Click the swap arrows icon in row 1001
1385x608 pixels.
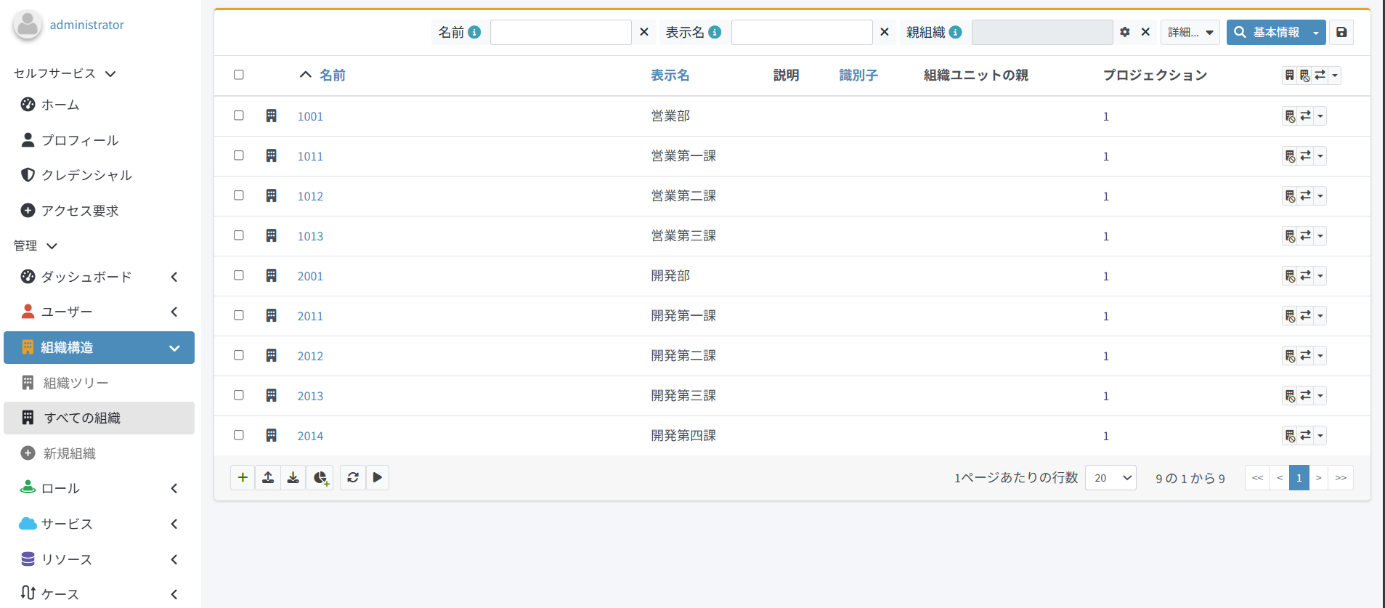(1305, 117)
